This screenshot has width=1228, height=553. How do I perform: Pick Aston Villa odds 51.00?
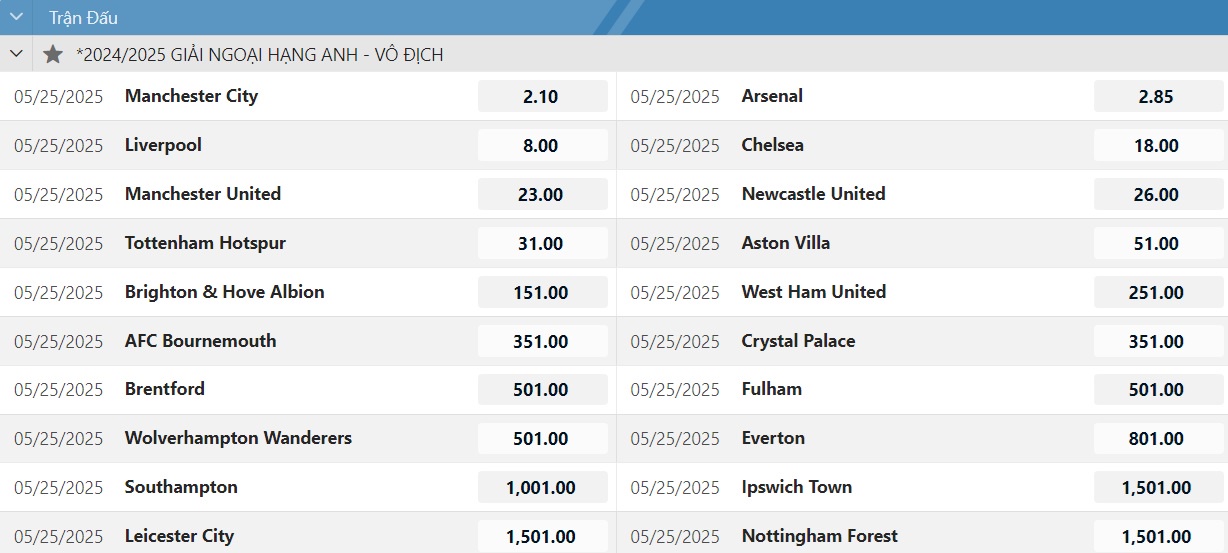coord(1158,244)
